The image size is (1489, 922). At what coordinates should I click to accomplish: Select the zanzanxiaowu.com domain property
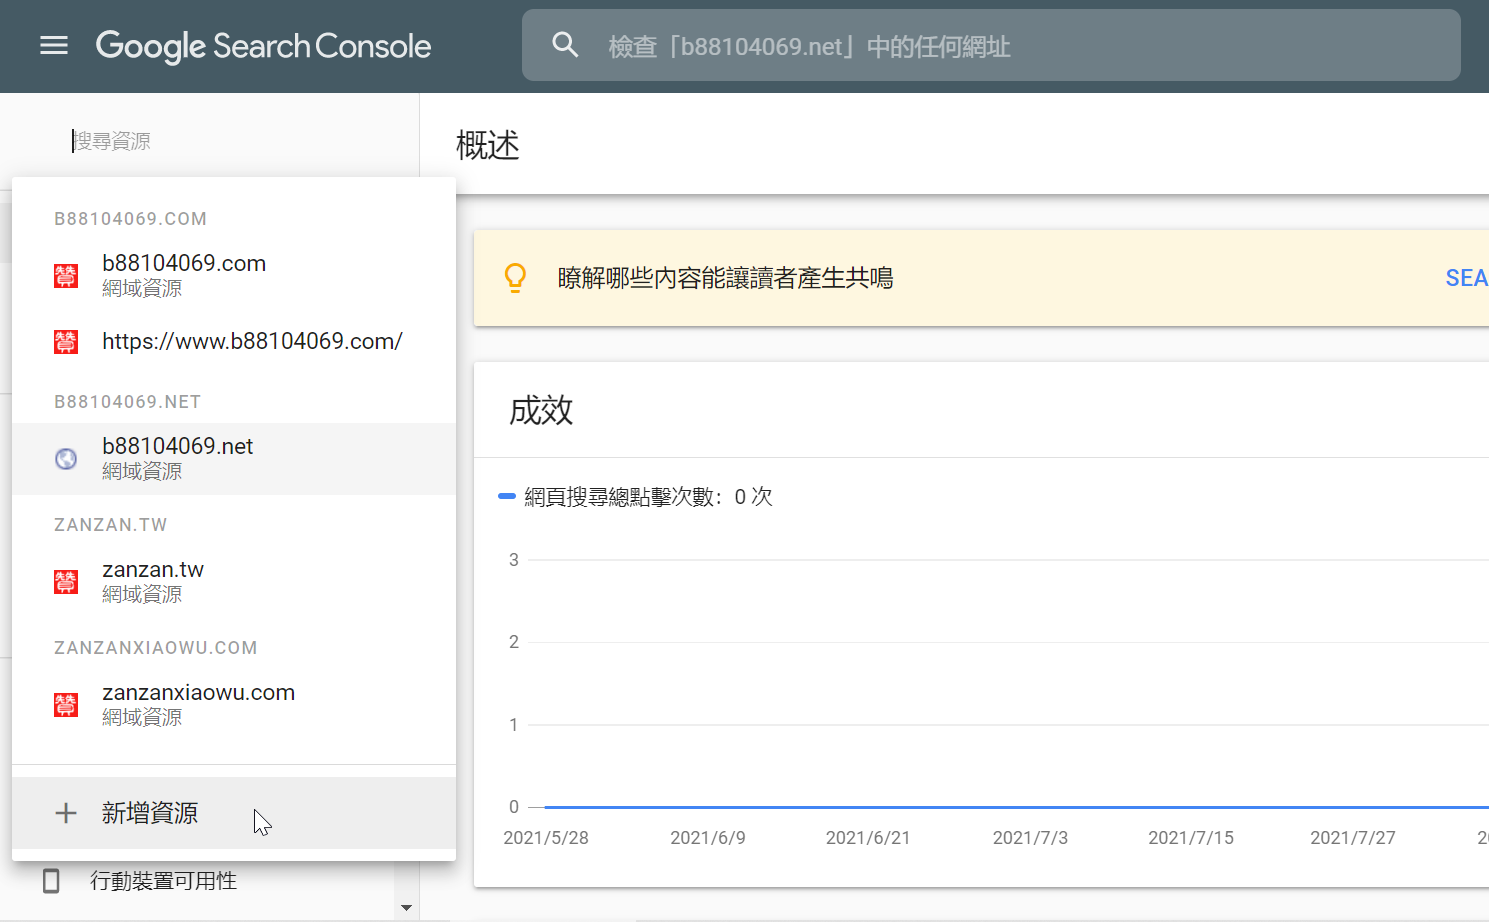tap(234, 704)
